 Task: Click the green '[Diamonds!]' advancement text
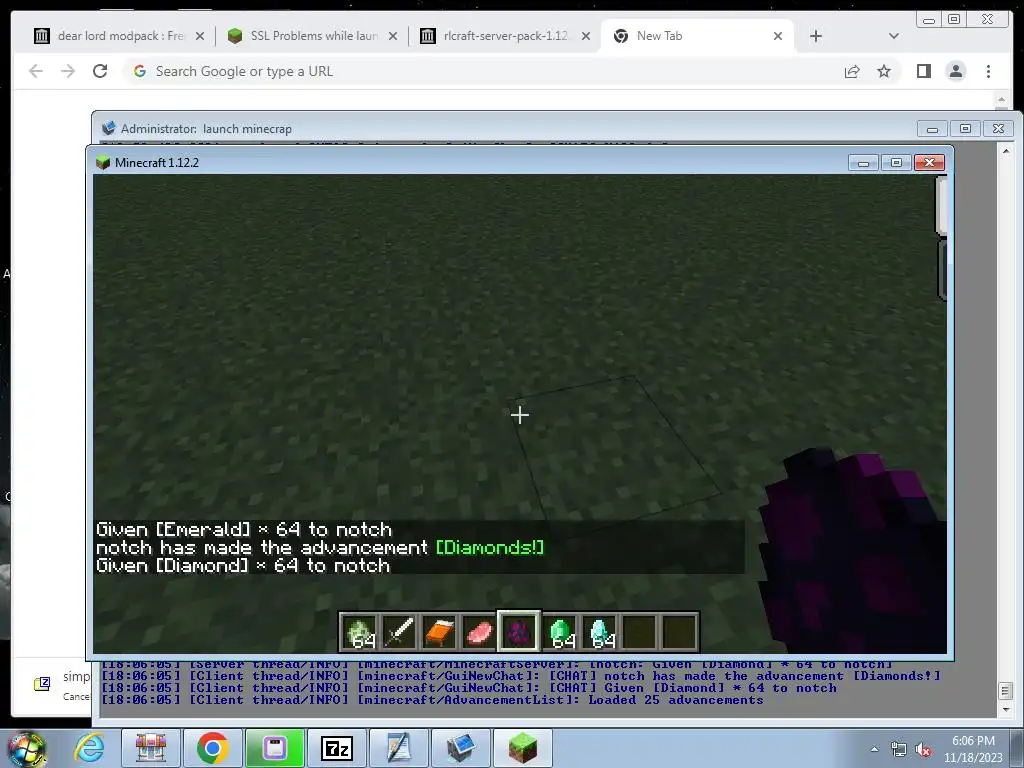490,547
